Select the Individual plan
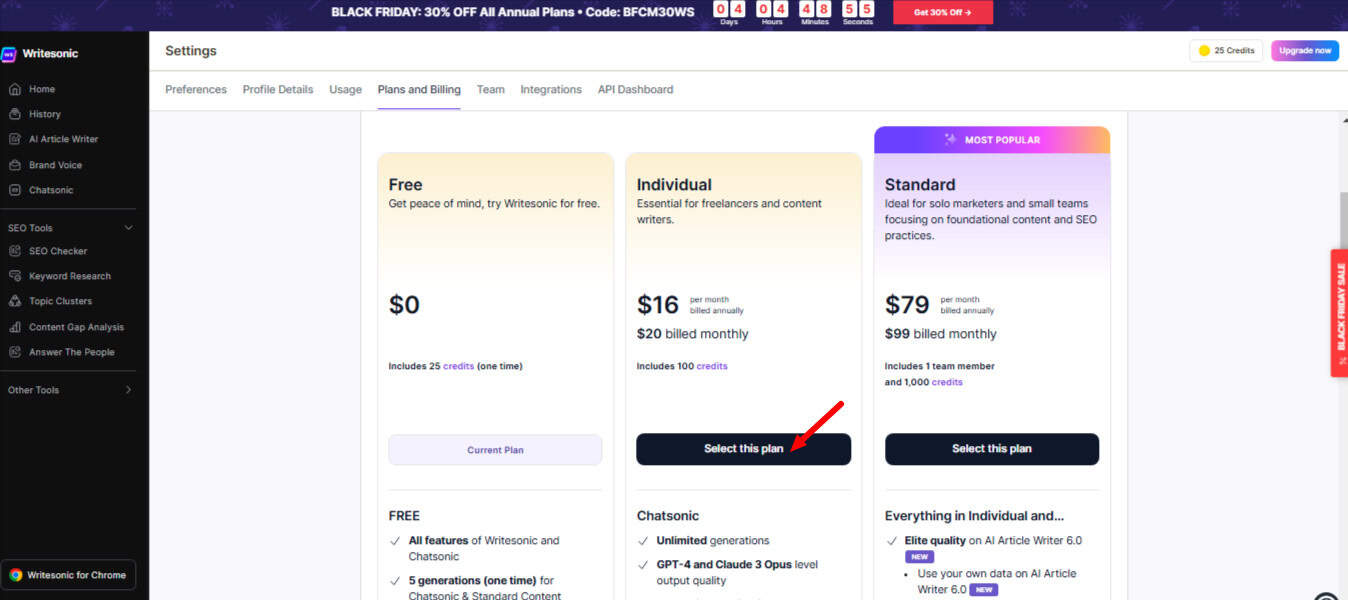This screenshot has width=1348, height=600. tap(743, 449)
